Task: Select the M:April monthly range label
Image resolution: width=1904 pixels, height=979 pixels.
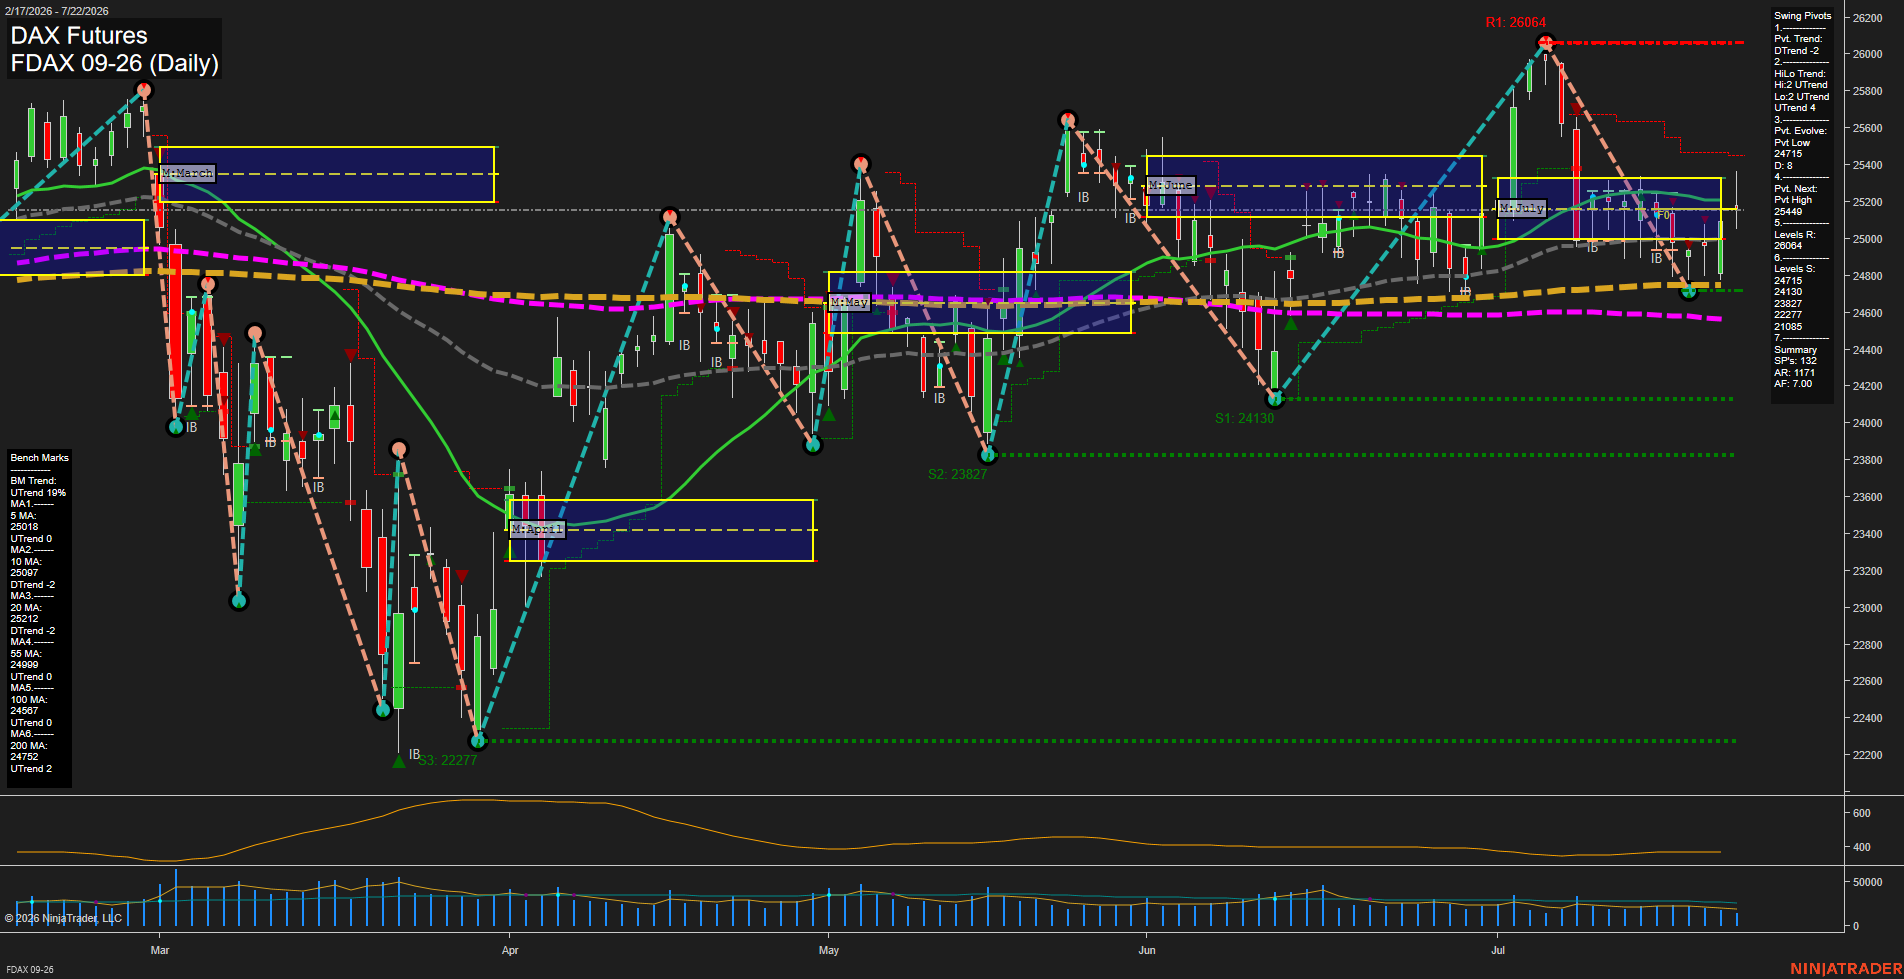Action: coord(538,529)
